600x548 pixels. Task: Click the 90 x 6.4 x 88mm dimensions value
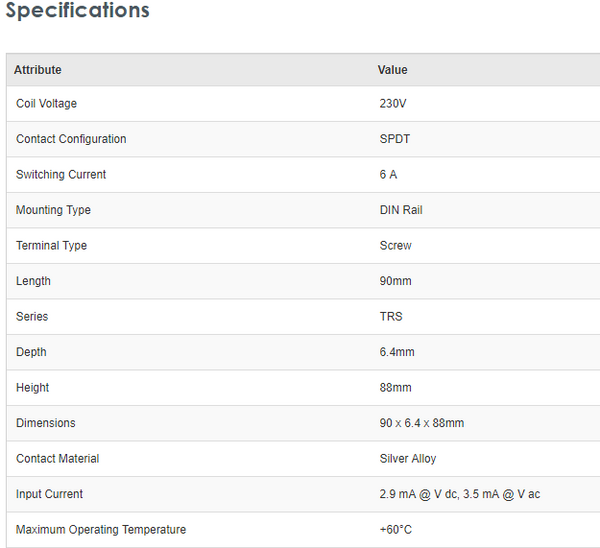[421, 423]
